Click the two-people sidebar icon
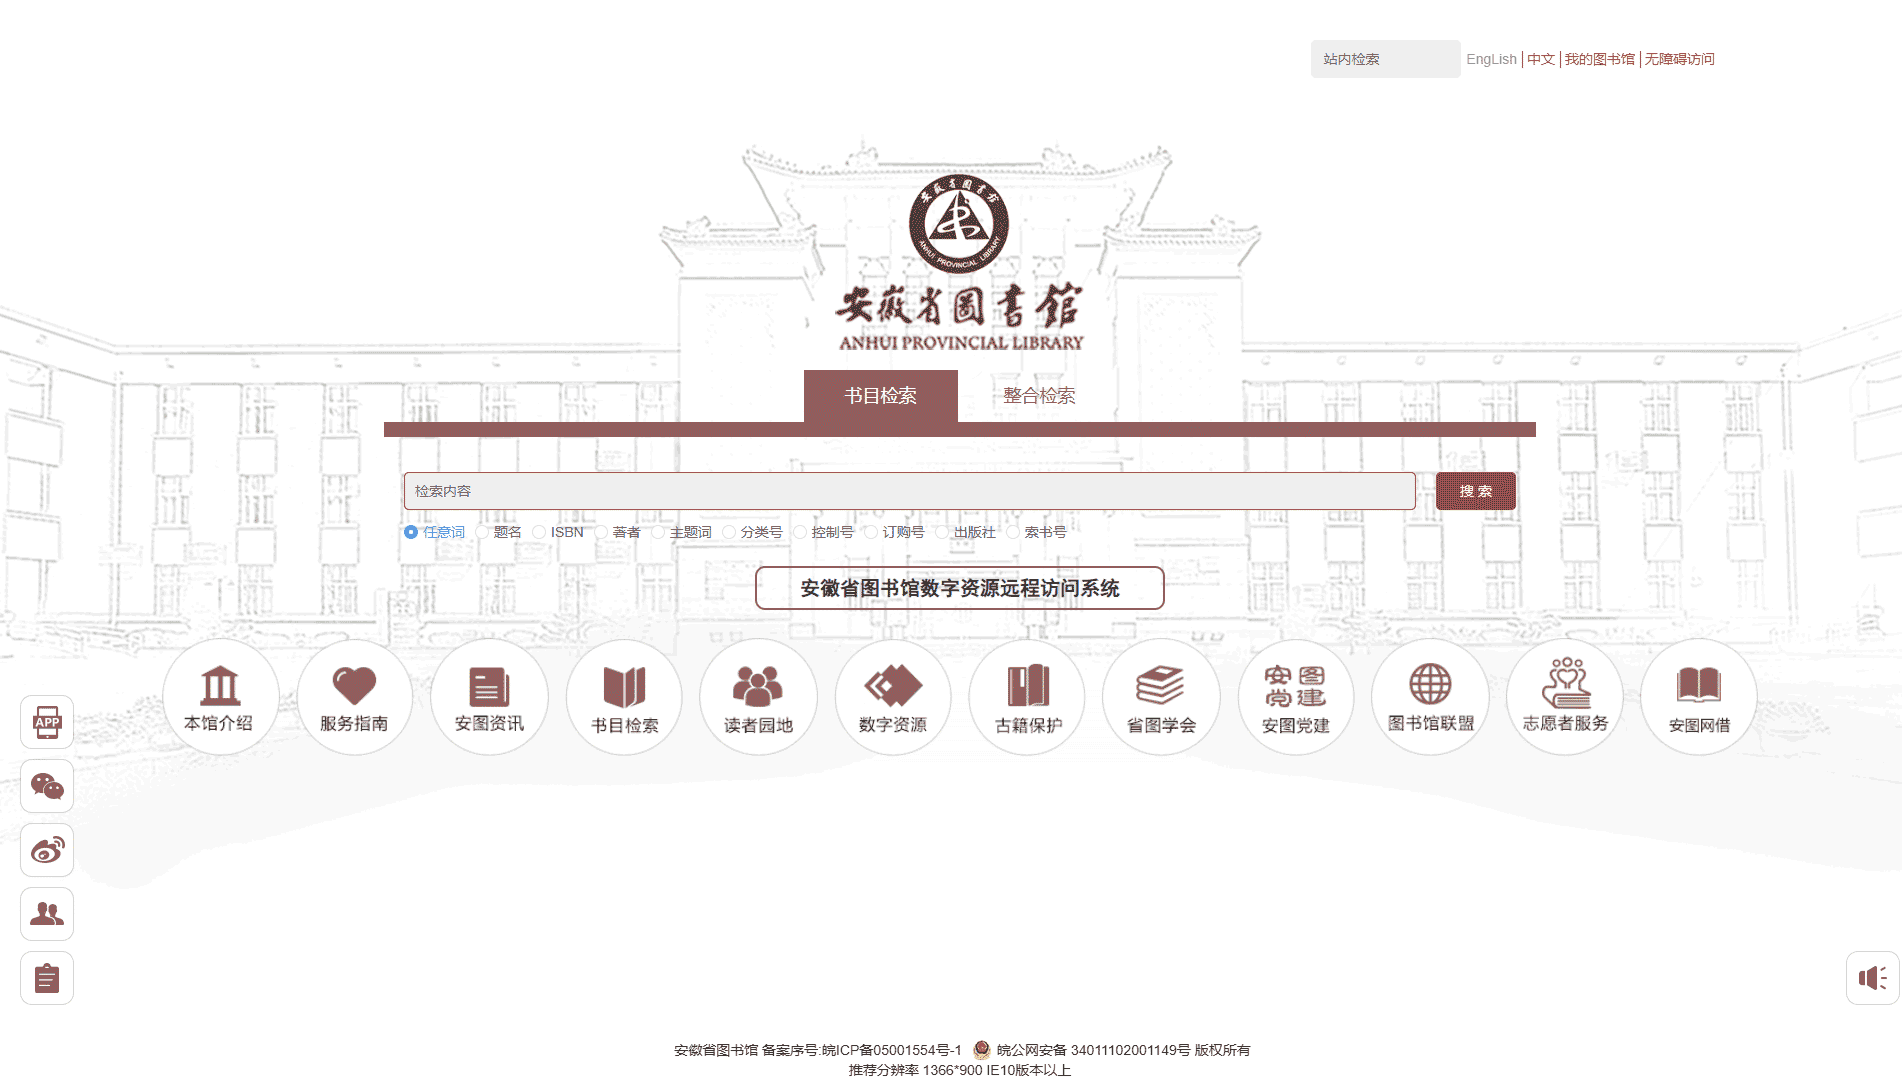 (47, 914)
